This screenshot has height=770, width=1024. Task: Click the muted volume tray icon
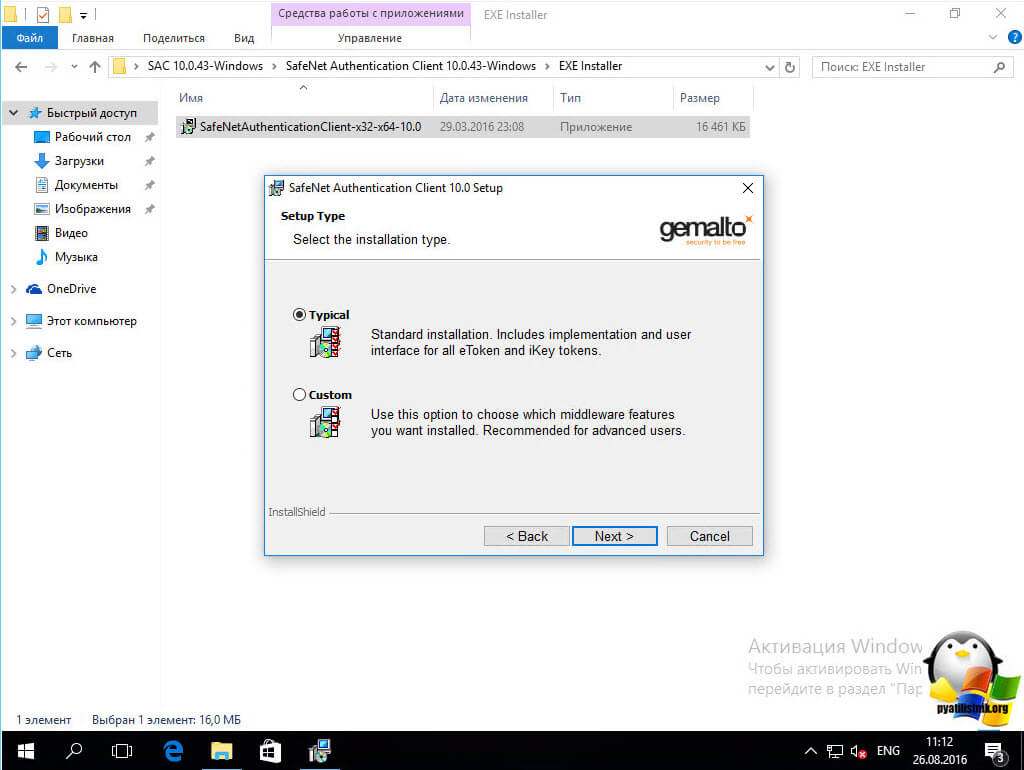pos(858,751)
